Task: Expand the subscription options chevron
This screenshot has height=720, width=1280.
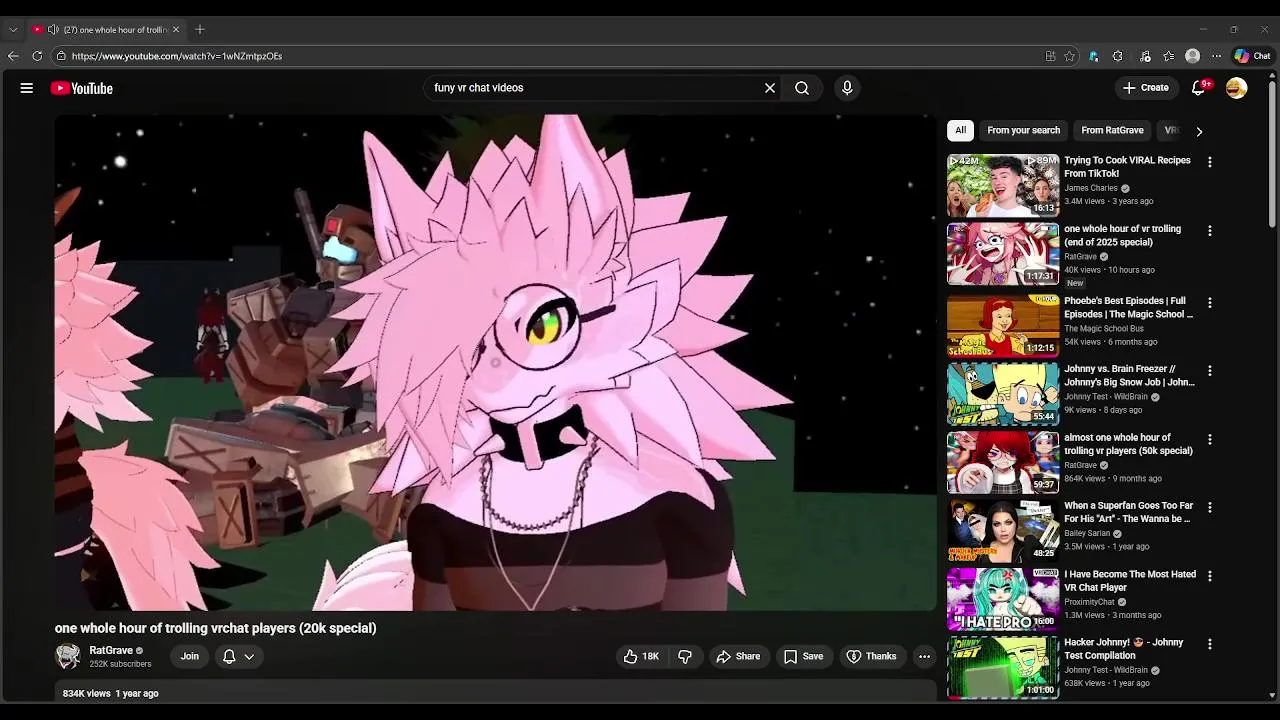Action: (249, 656)
